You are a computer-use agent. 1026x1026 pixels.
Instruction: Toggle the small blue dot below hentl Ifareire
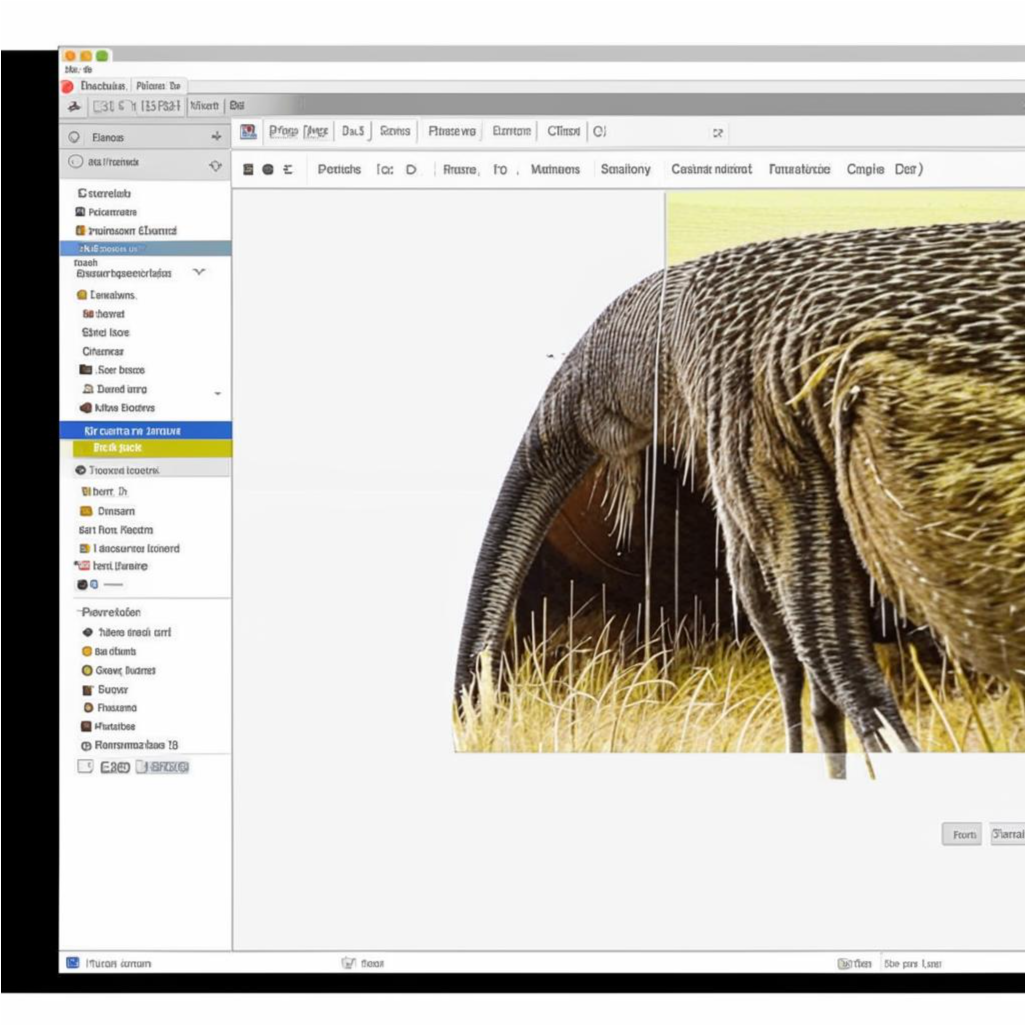pos(94,584)
